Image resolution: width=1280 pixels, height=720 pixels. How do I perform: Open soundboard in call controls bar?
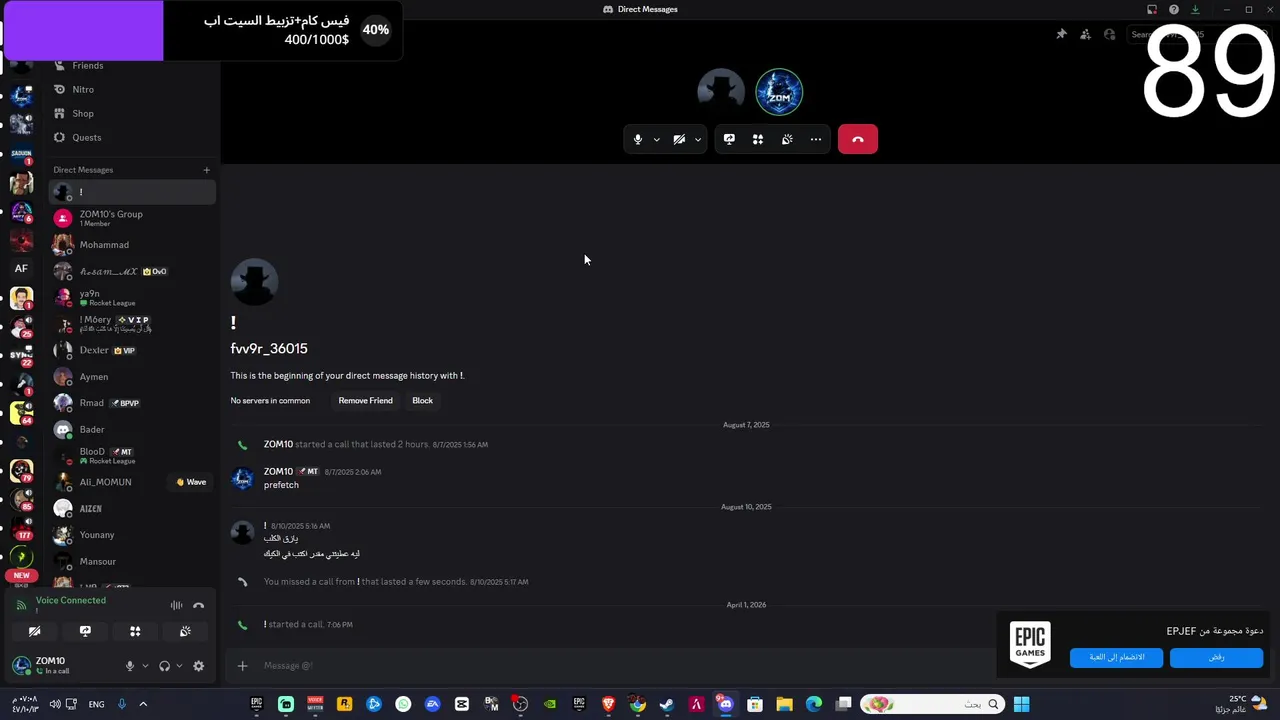point(787,139)
